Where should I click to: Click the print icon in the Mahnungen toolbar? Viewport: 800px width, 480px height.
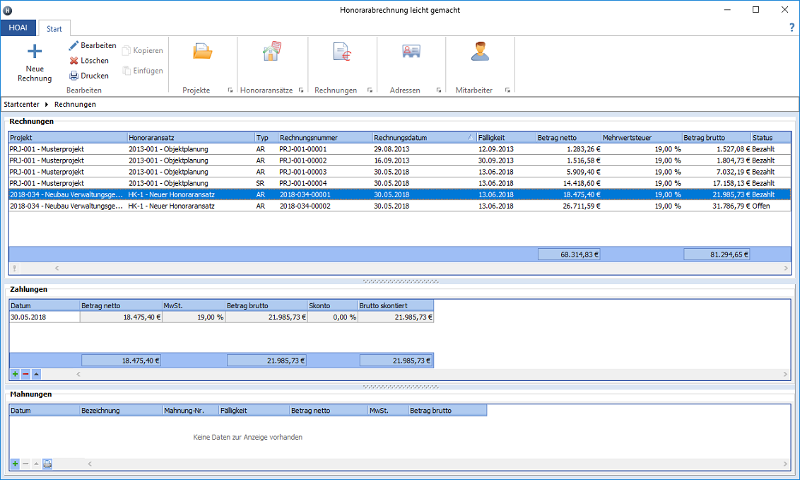click(48, 464)
